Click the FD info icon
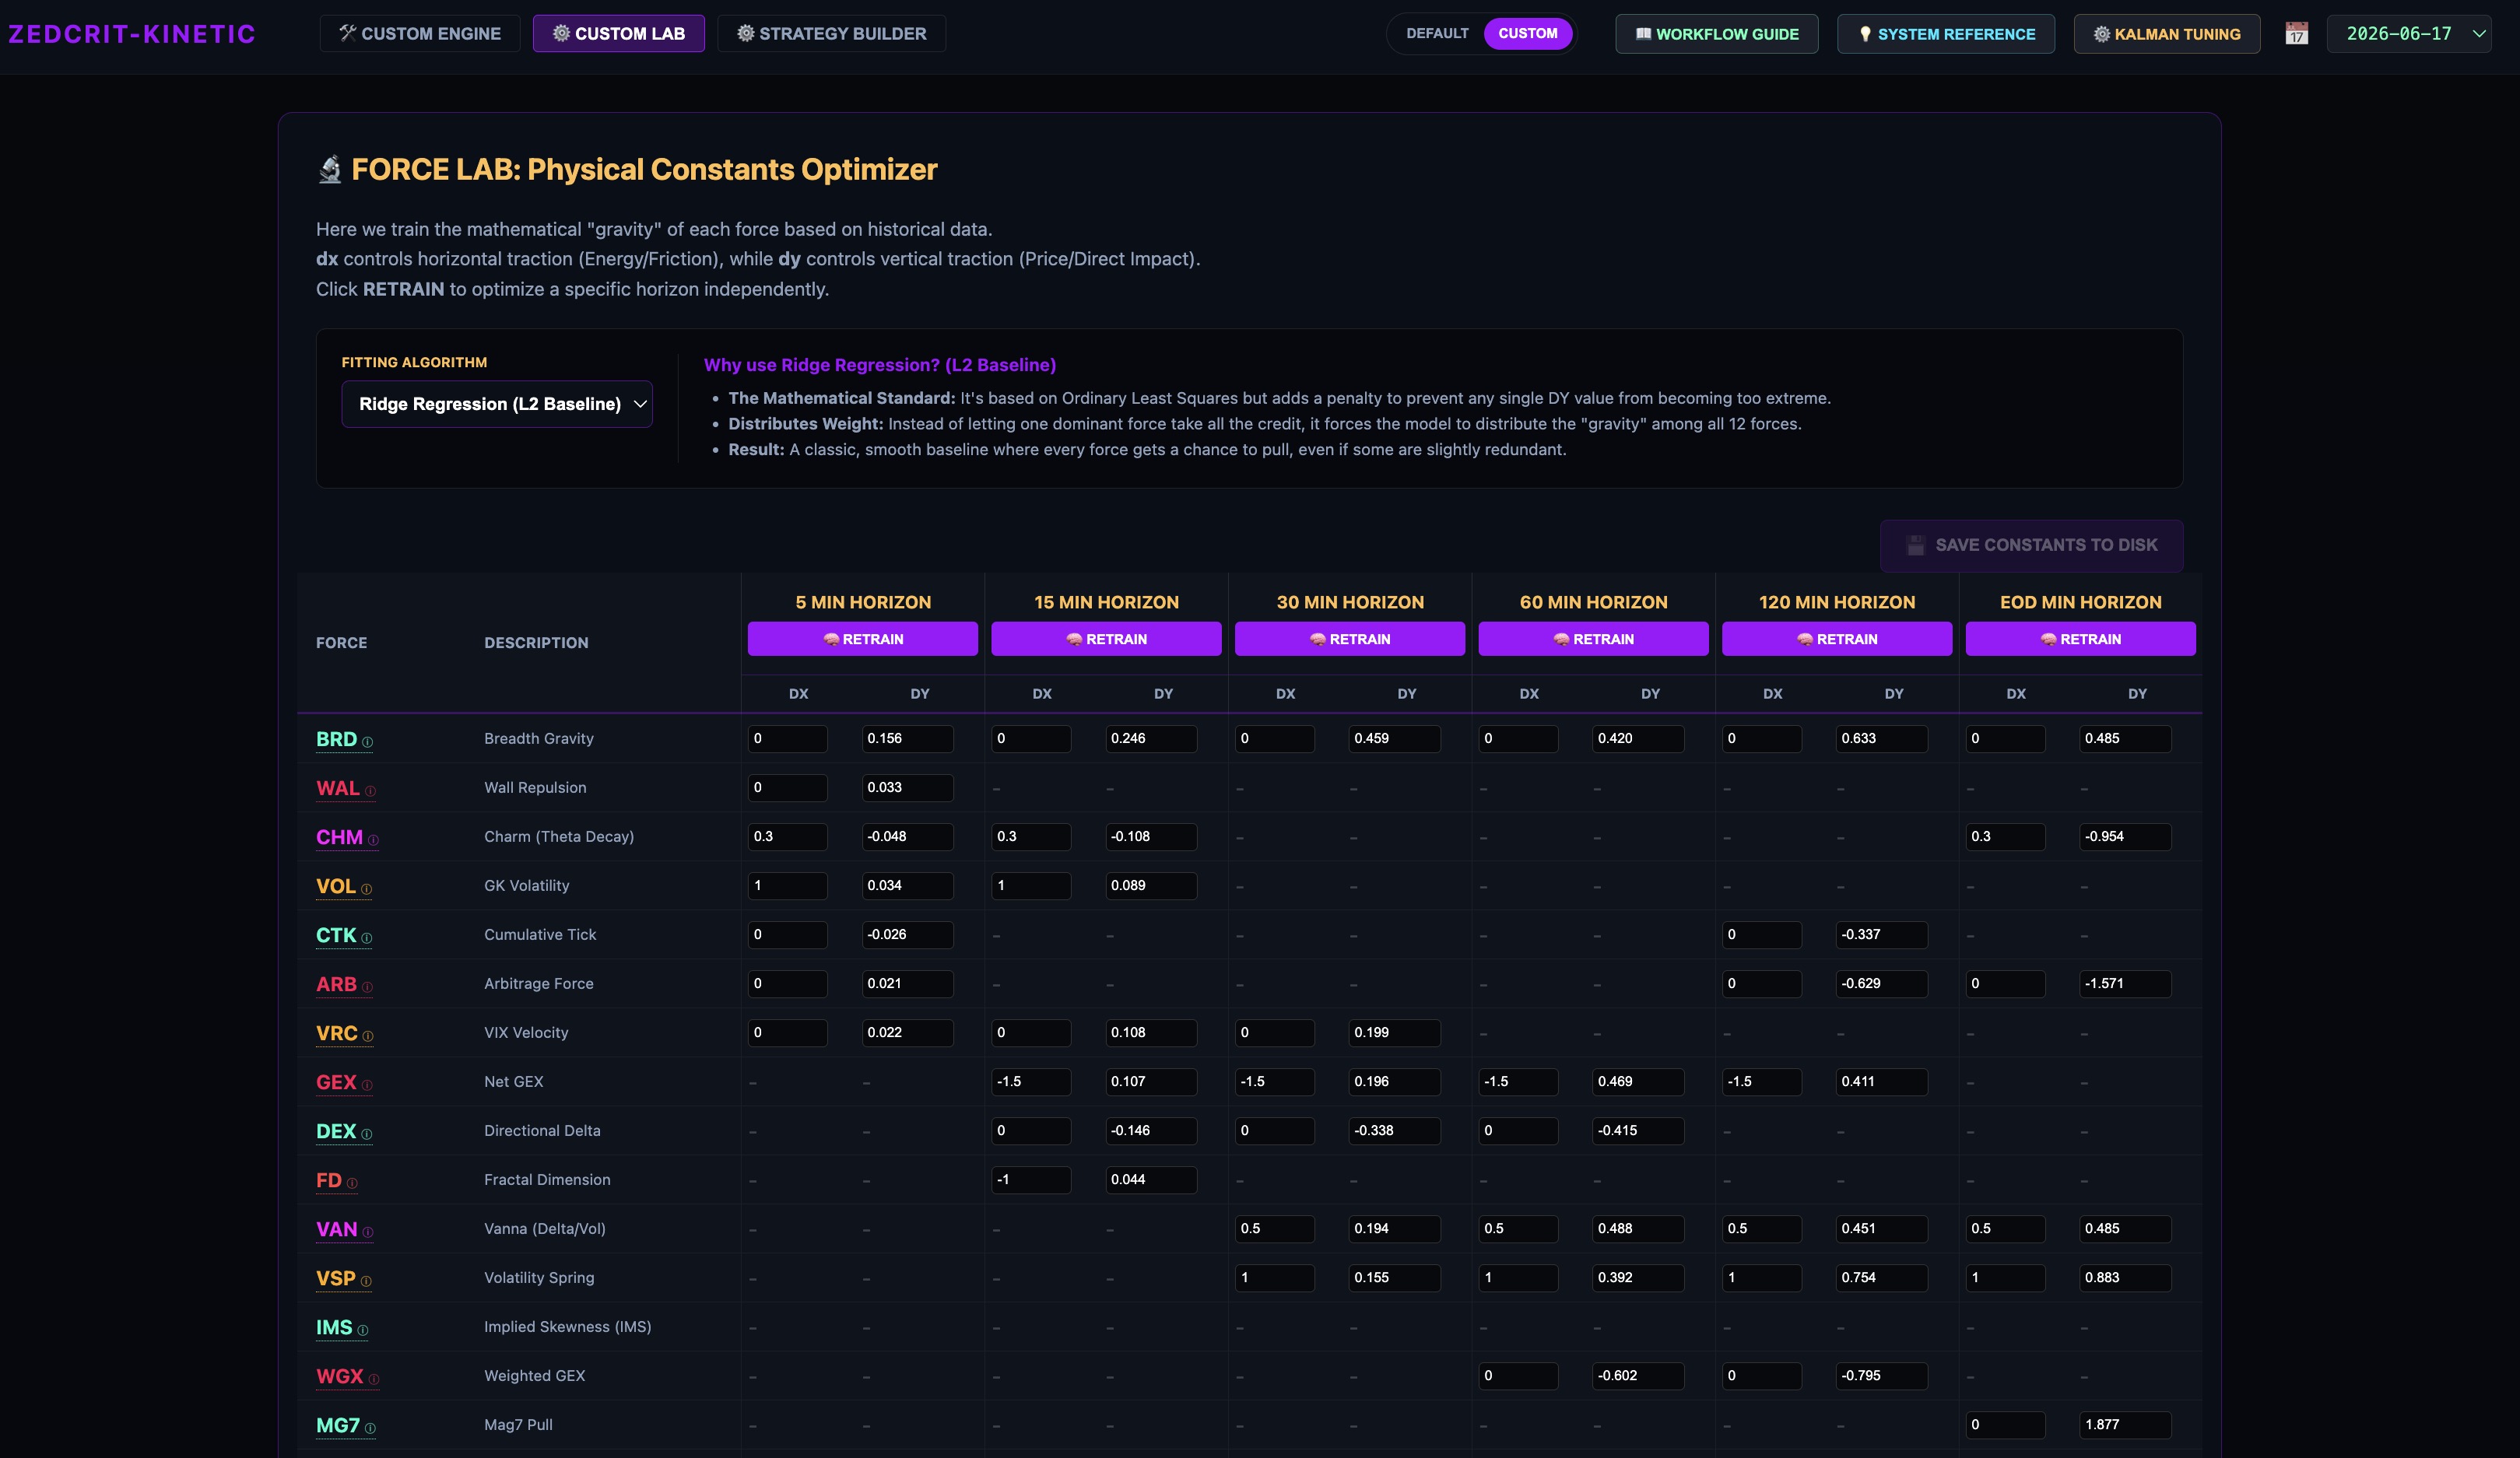 tap(352, 1183)
